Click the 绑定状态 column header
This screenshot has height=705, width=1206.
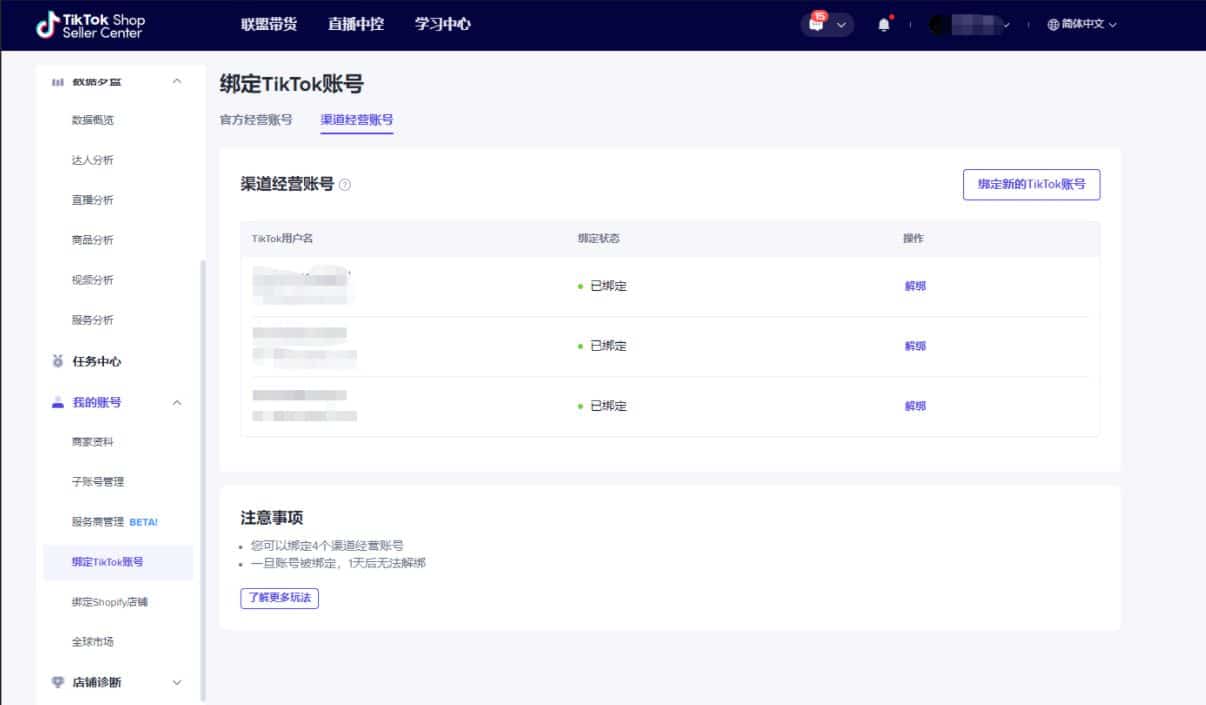599,238
